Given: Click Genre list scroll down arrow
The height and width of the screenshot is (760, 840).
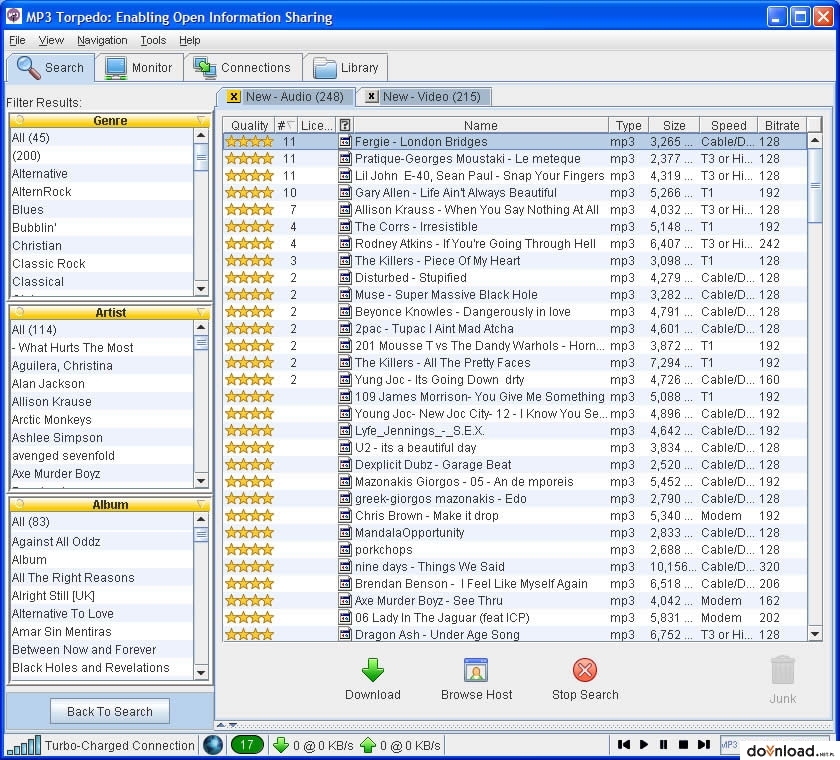Looking at the screenshot, I should [201, 289].
